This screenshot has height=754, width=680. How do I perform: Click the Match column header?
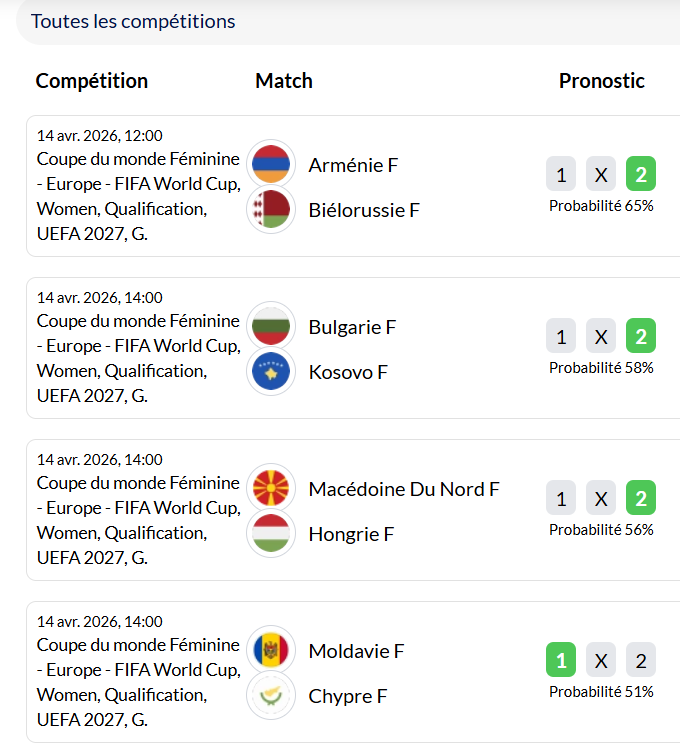283,81
